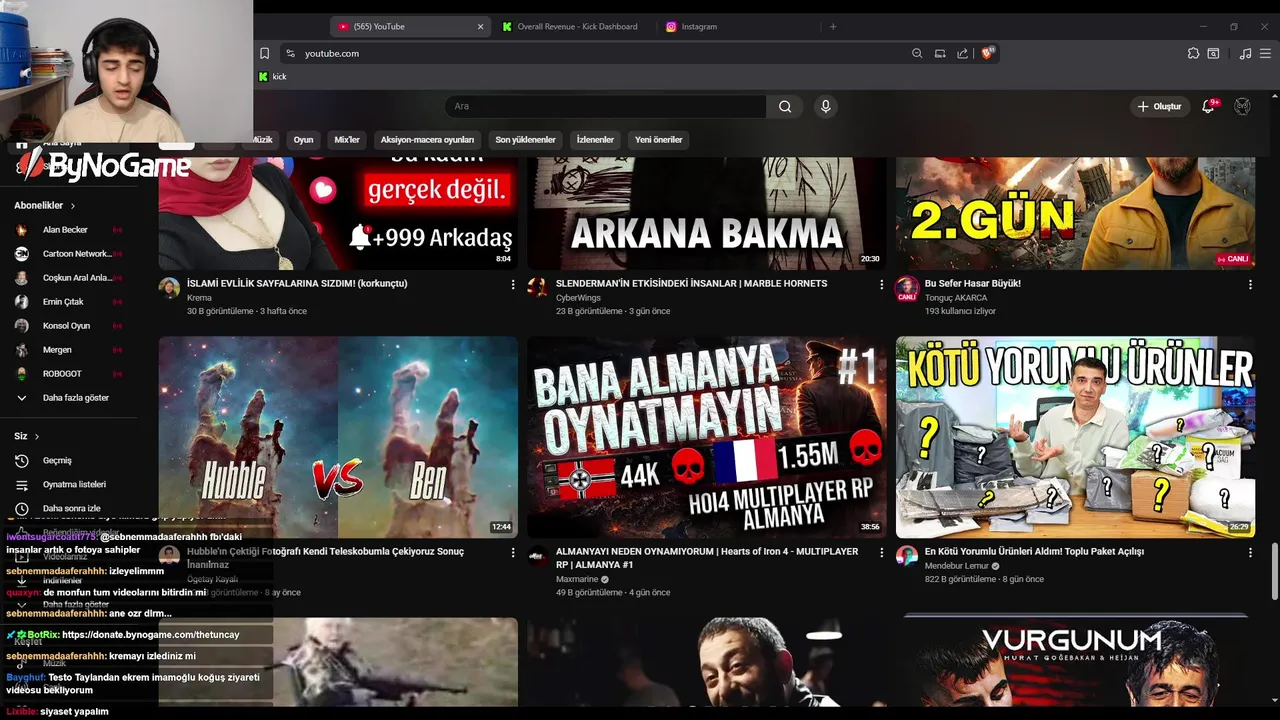Click the youtube.com address bar
The width and height of the screenshot is (1280, 720).
[600, 53]
